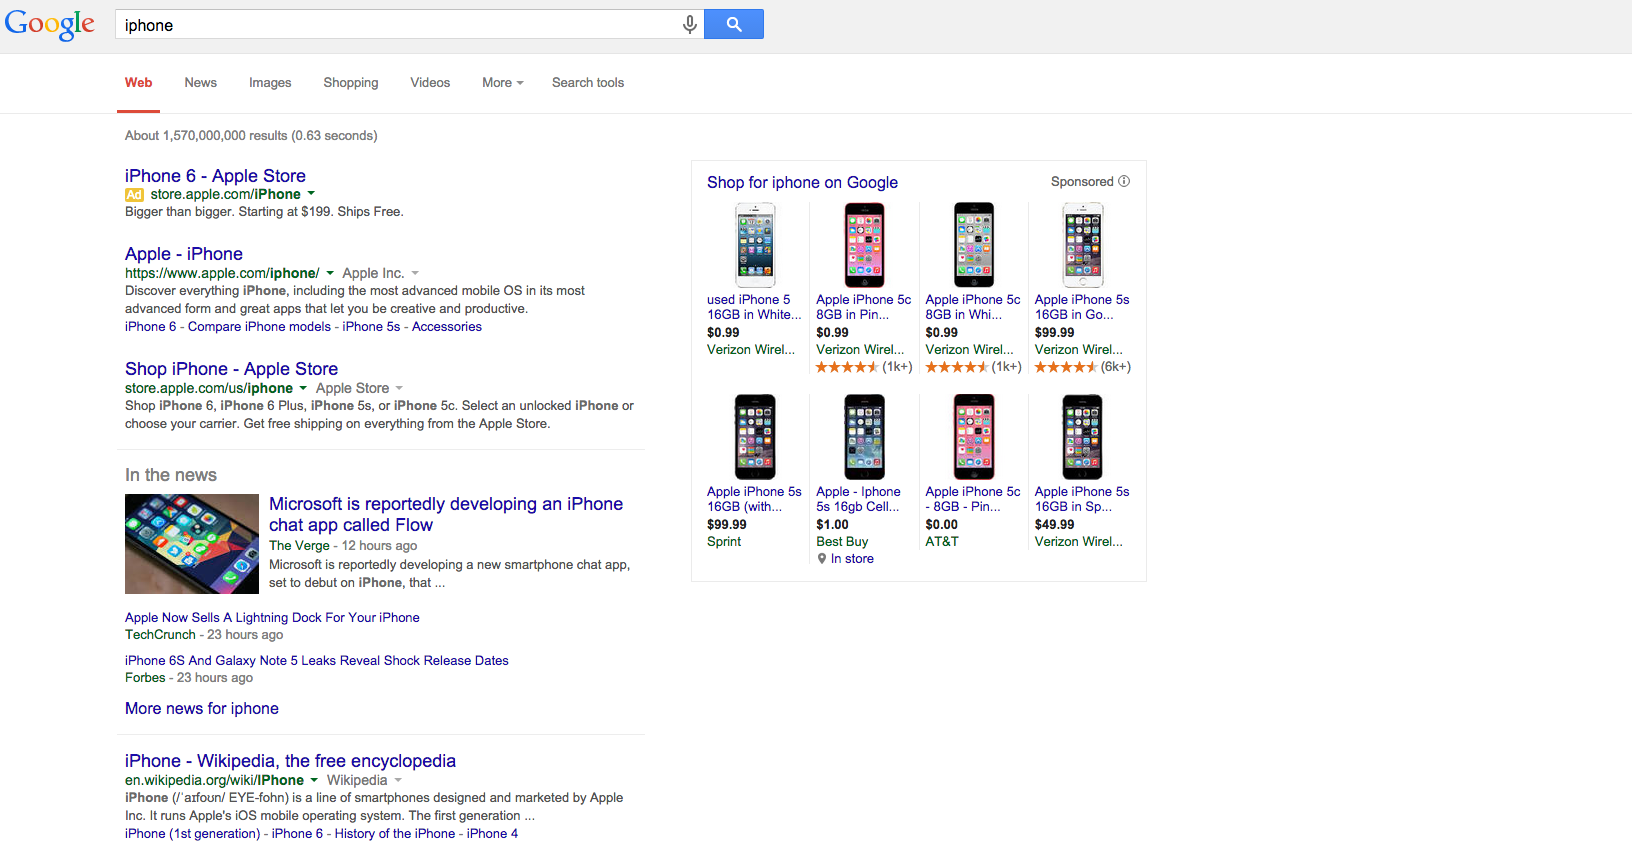This screenshot has width=1632, height=860.
Task: Click the Google logo
Action: (50, 25)
